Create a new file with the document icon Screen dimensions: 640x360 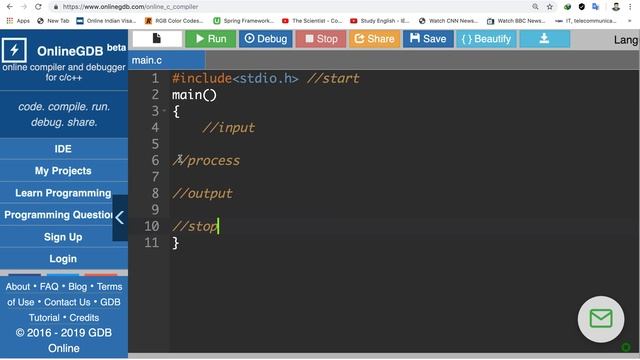157,39
